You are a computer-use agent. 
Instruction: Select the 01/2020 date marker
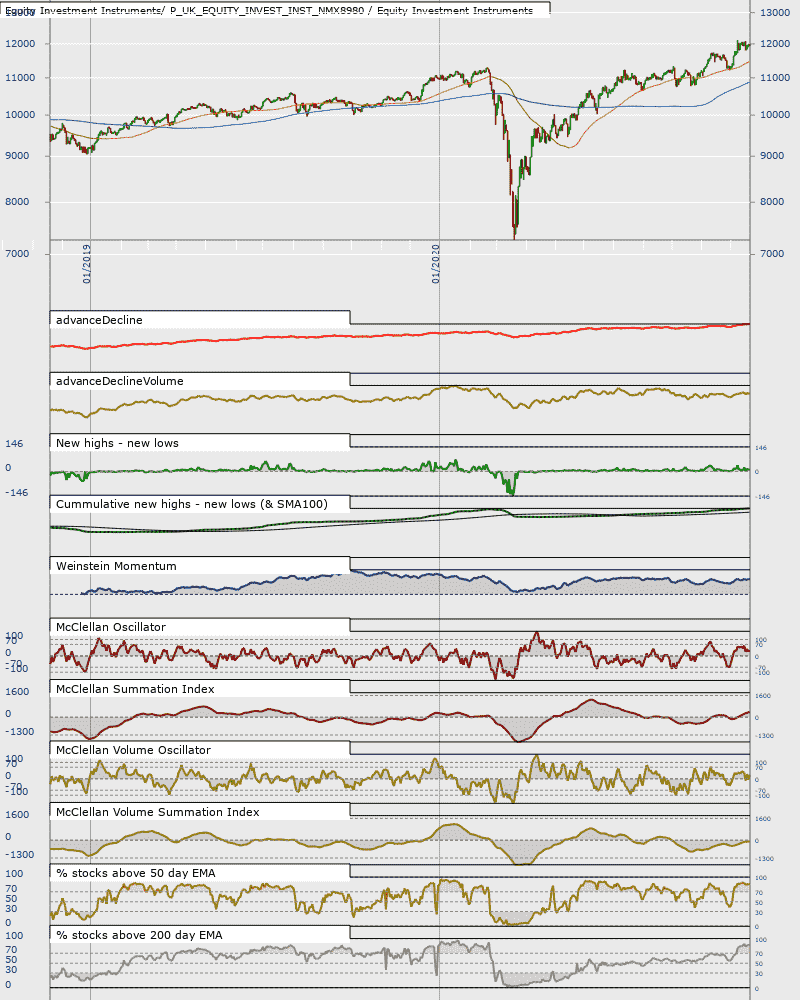[436, 263]
